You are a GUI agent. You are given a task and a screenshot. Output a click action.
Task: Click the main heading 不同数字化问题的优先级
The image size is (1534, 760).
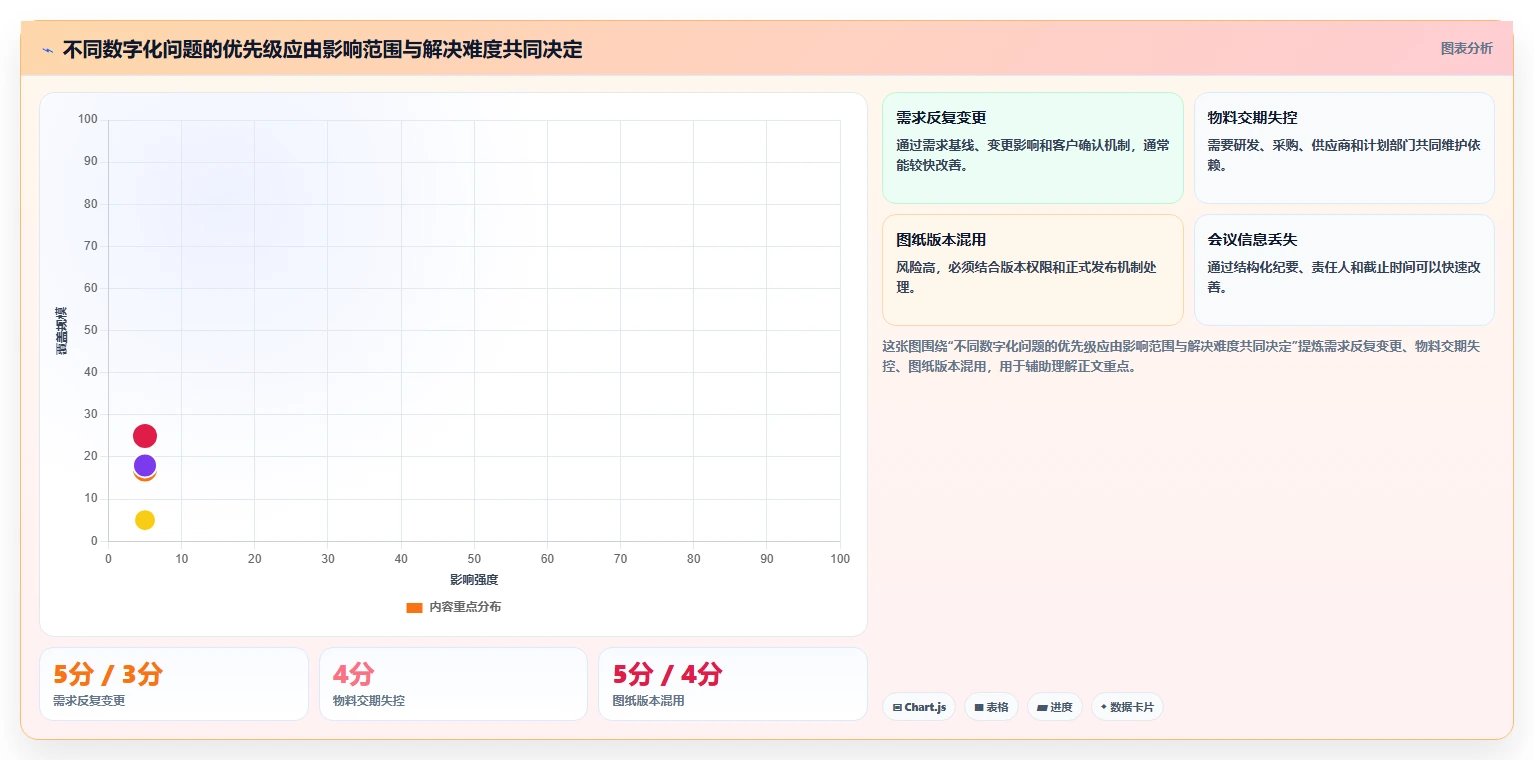tap(322, 49)
